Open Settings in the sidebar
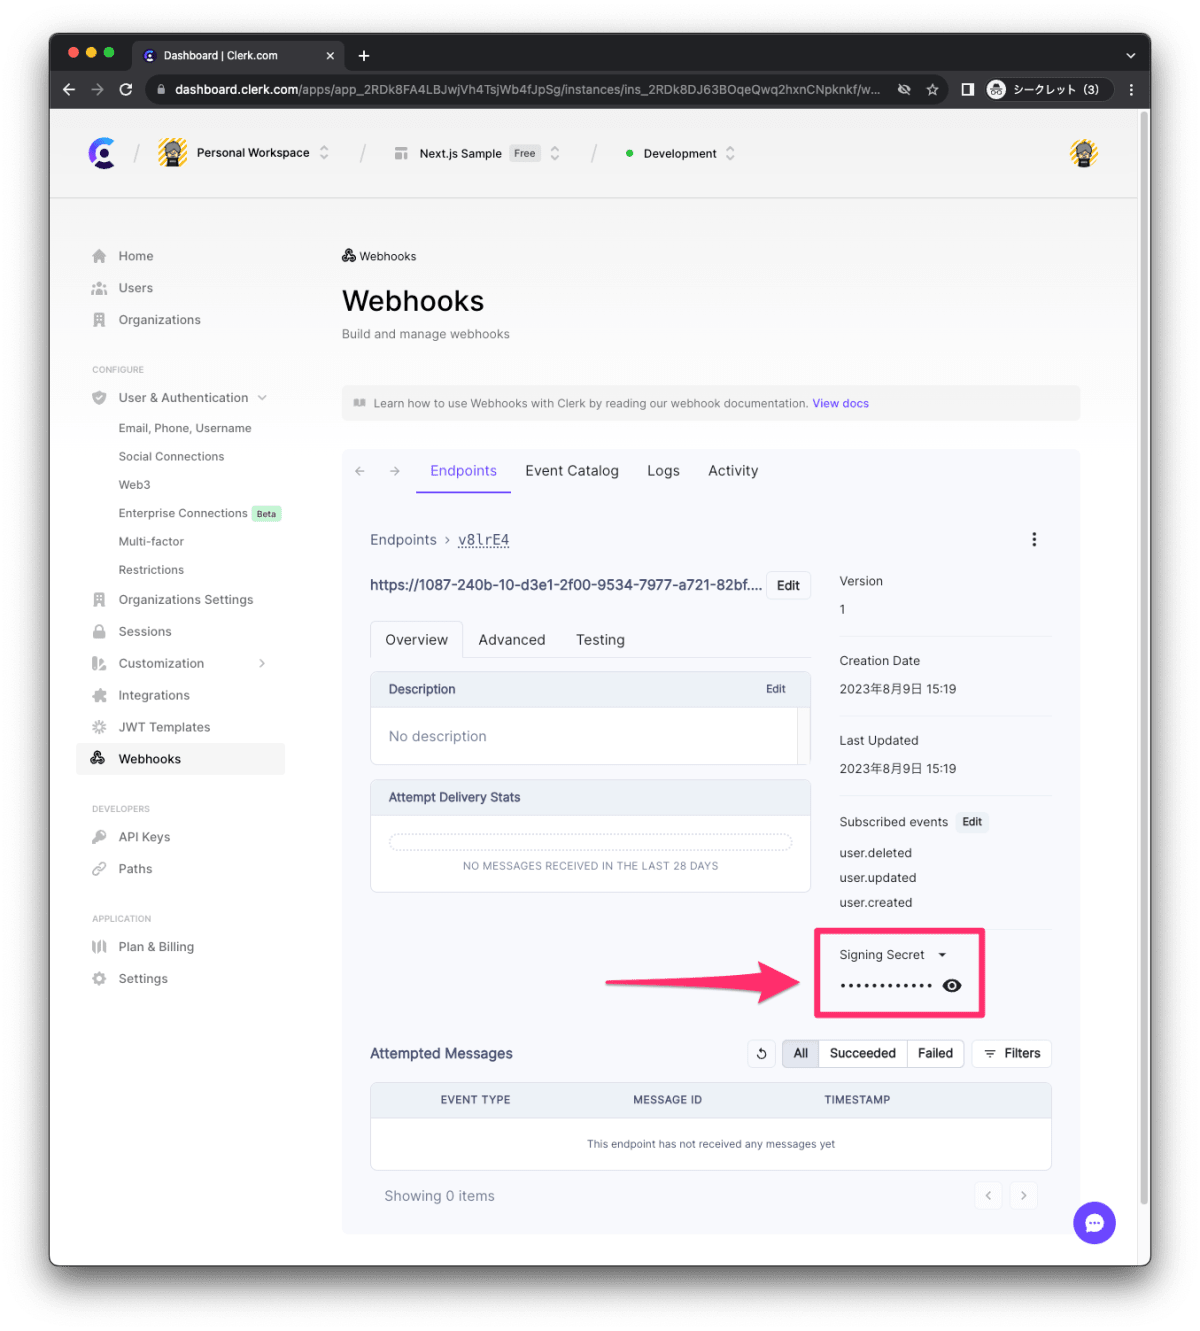 pos(143,979)
